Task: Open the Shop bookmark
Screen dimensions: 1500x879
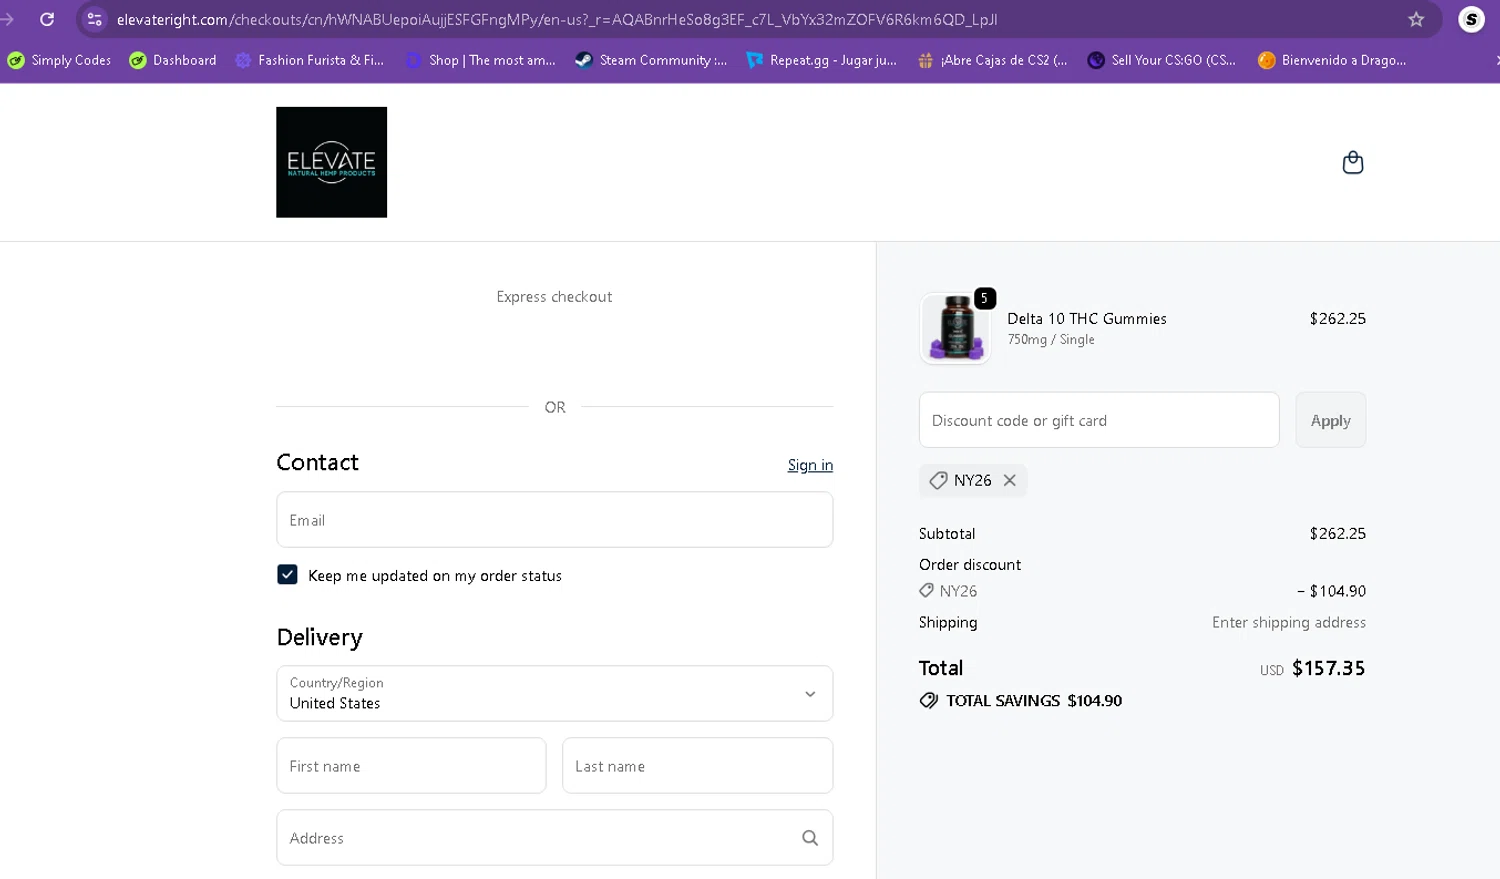Action: pos(481,60)
